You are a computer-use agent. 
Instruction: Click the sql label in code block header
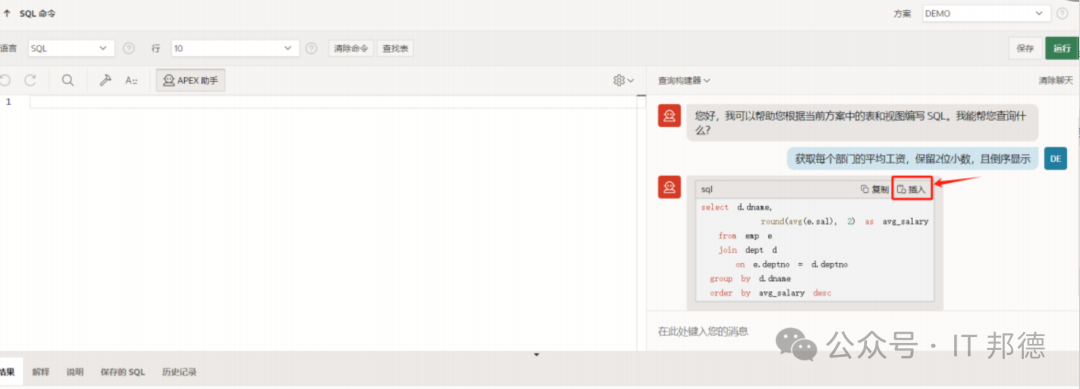[x=707, y=189]
